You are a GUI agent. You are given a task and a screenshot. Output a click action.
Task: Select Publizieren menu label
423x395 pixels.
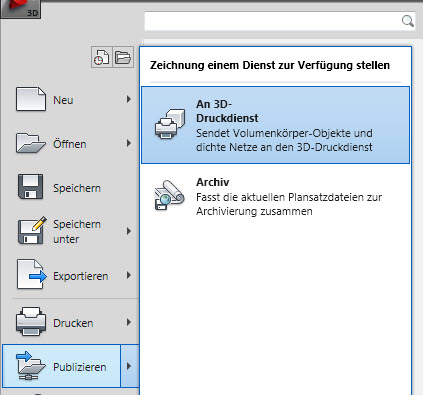[80, 367]
